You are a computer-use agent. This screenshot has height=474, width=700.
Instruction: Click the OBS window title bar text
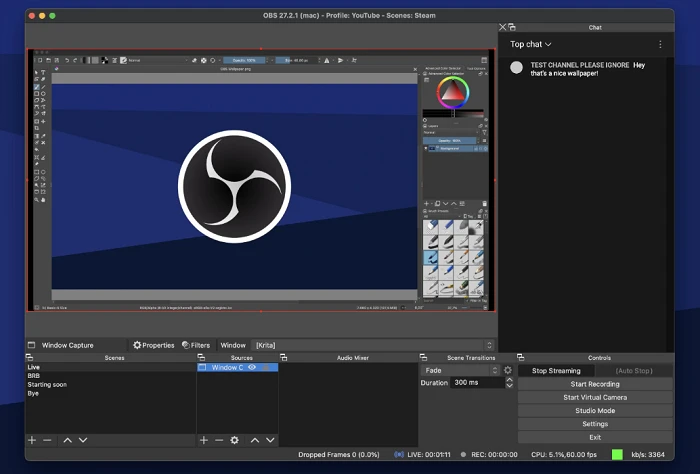(x=349, y=15)
